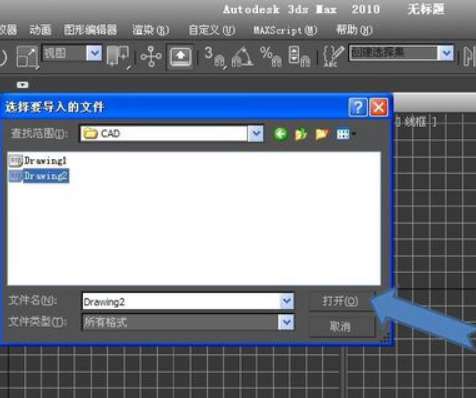The image size is (476, 398).
Task: Toggle the Angle Snap icon
Action: [x=242, y=57]
